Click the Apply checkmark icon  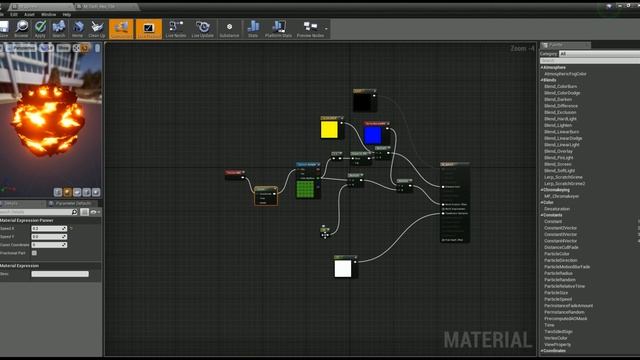(x=40, y=29)
